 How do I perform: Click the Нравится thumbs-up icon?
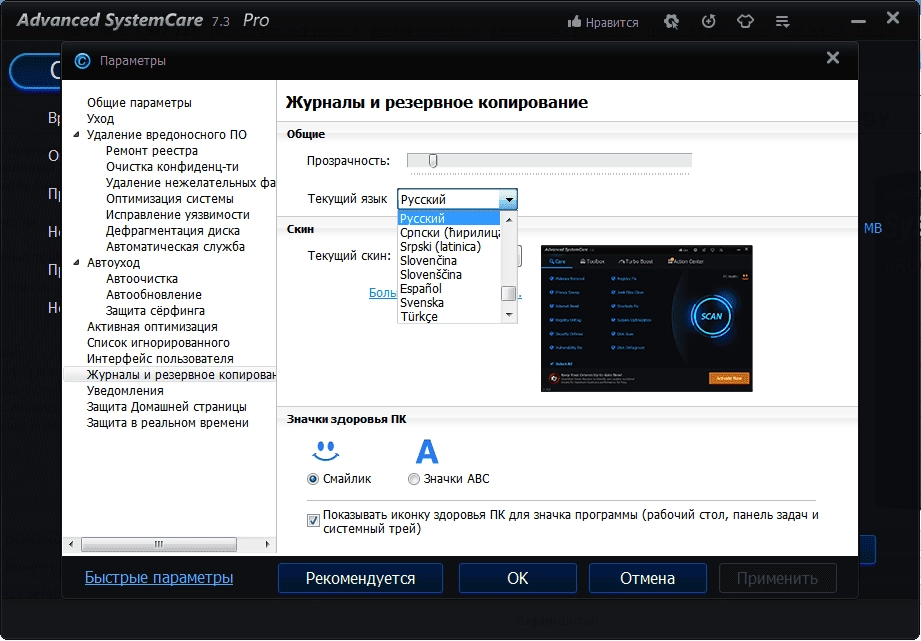[x=574, y=22]
